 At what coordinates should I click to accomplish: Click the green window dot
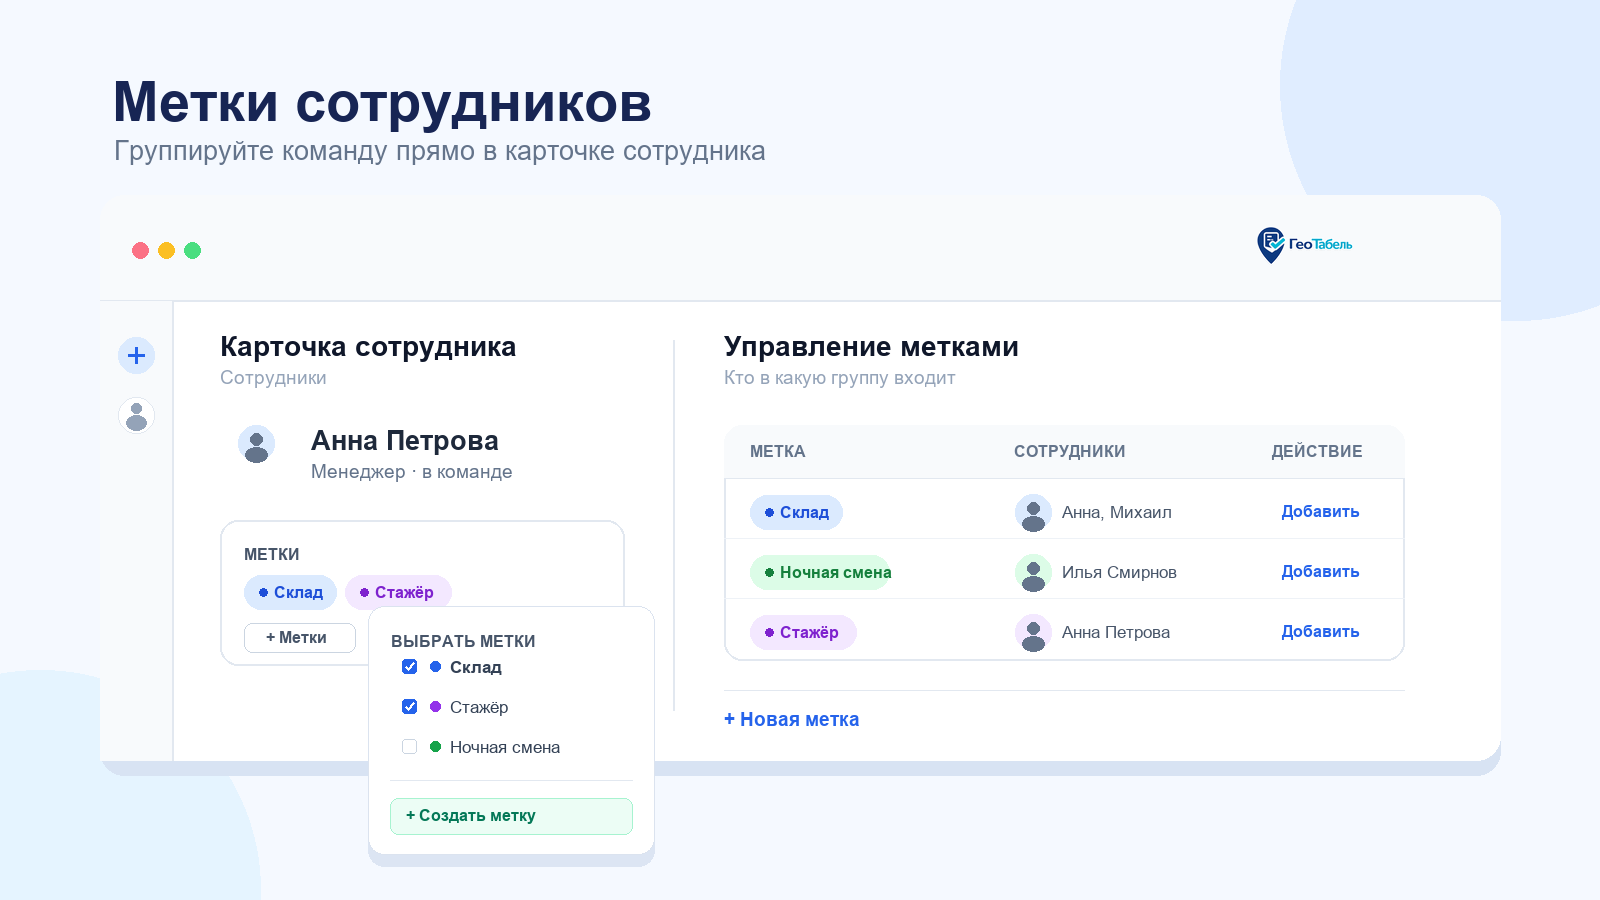(192, 250)
